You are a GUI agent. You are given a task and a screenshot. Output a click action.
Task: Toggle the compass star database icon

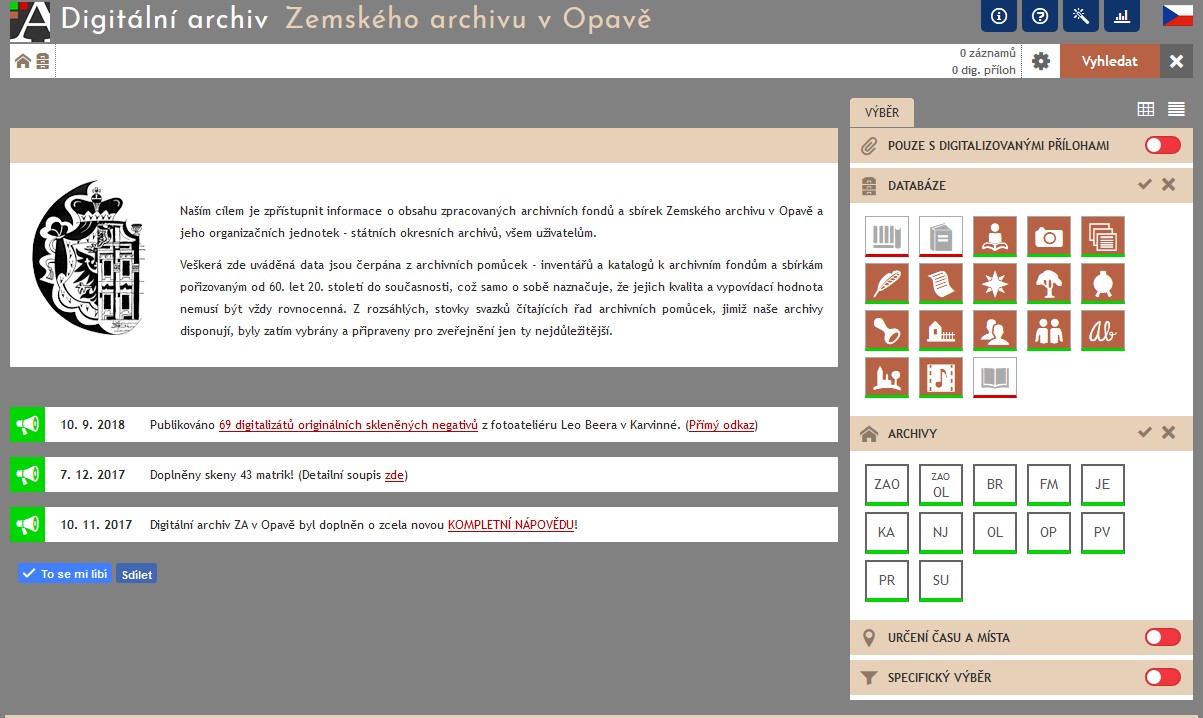tap(995, 284)
